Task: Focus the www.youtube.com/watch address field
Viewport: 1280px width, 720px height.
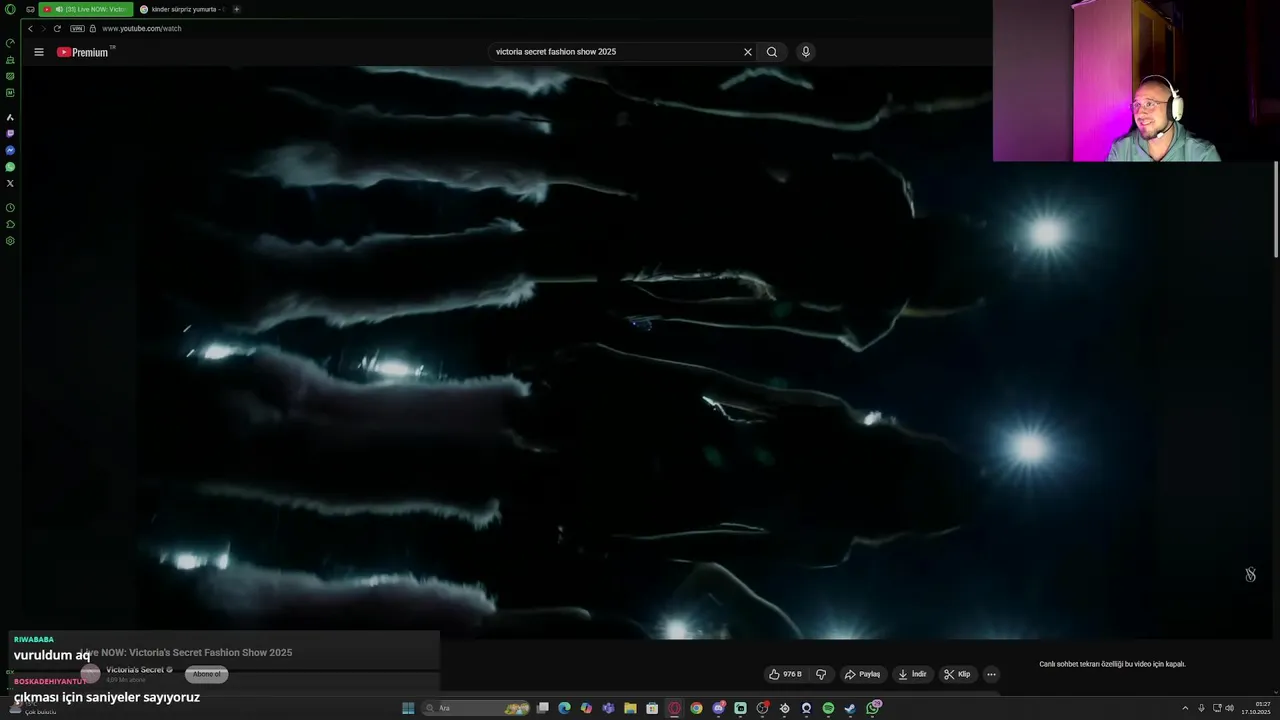Action: coord(141,28)
